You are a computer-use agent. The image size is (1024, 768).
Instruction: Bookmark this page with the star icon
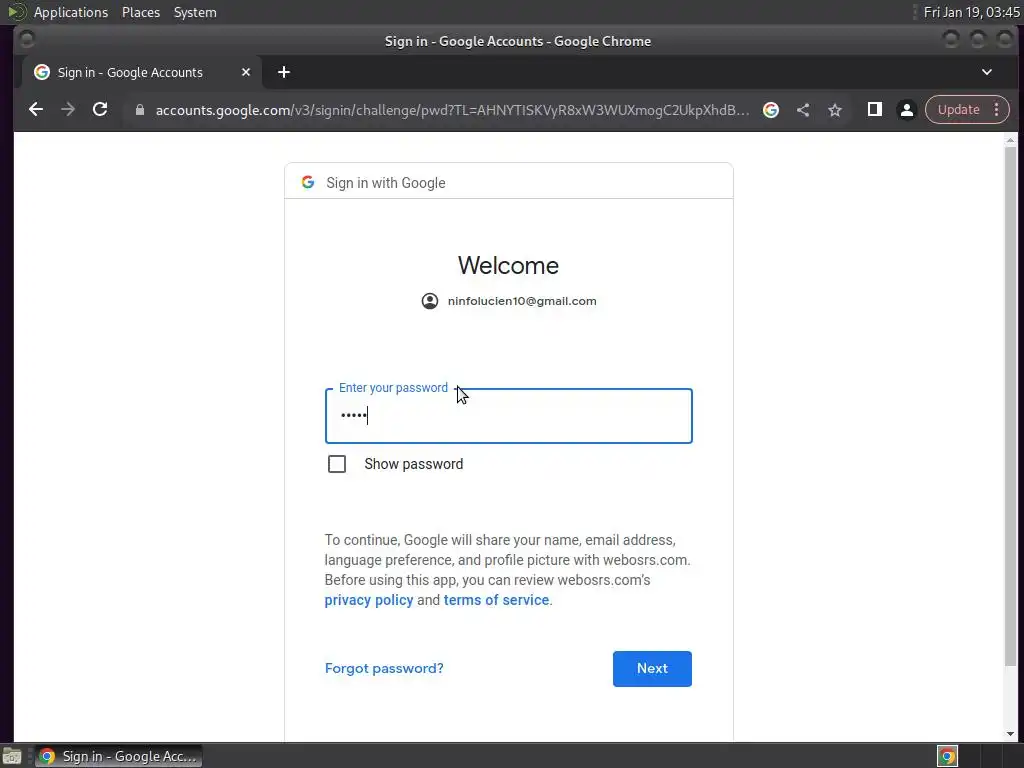click(x=835, y=110)
